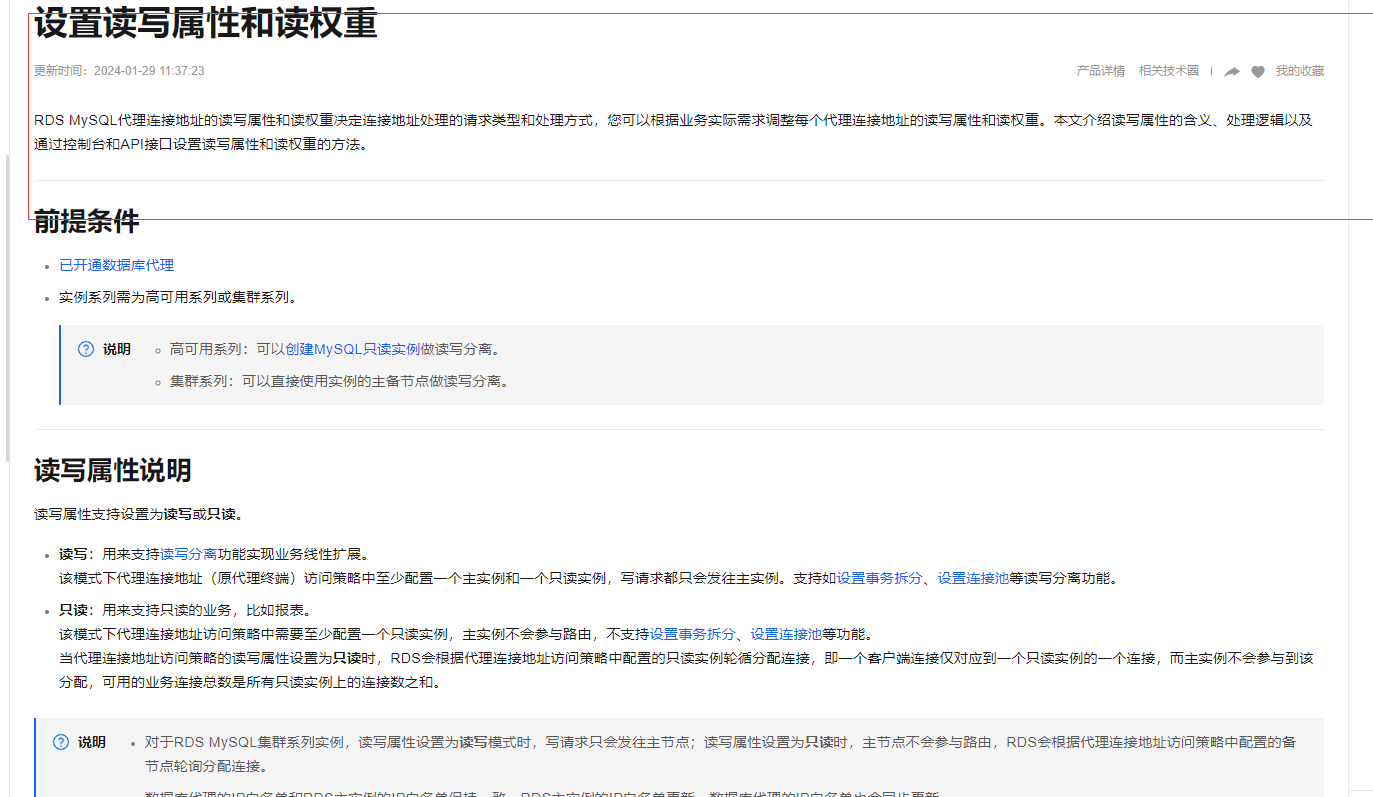Go to 我的收藏
This screenshot has width=1373, height=797.
click(1299, 71)
